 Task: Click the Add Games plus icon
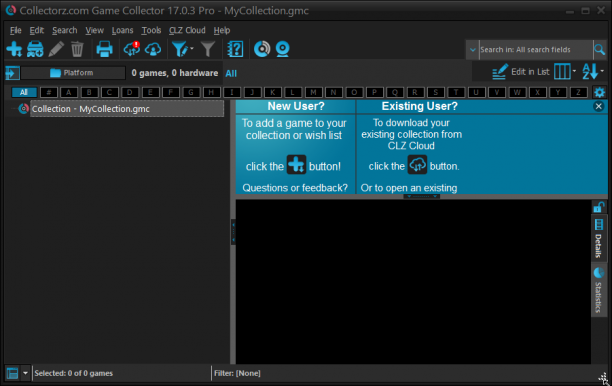14,49
